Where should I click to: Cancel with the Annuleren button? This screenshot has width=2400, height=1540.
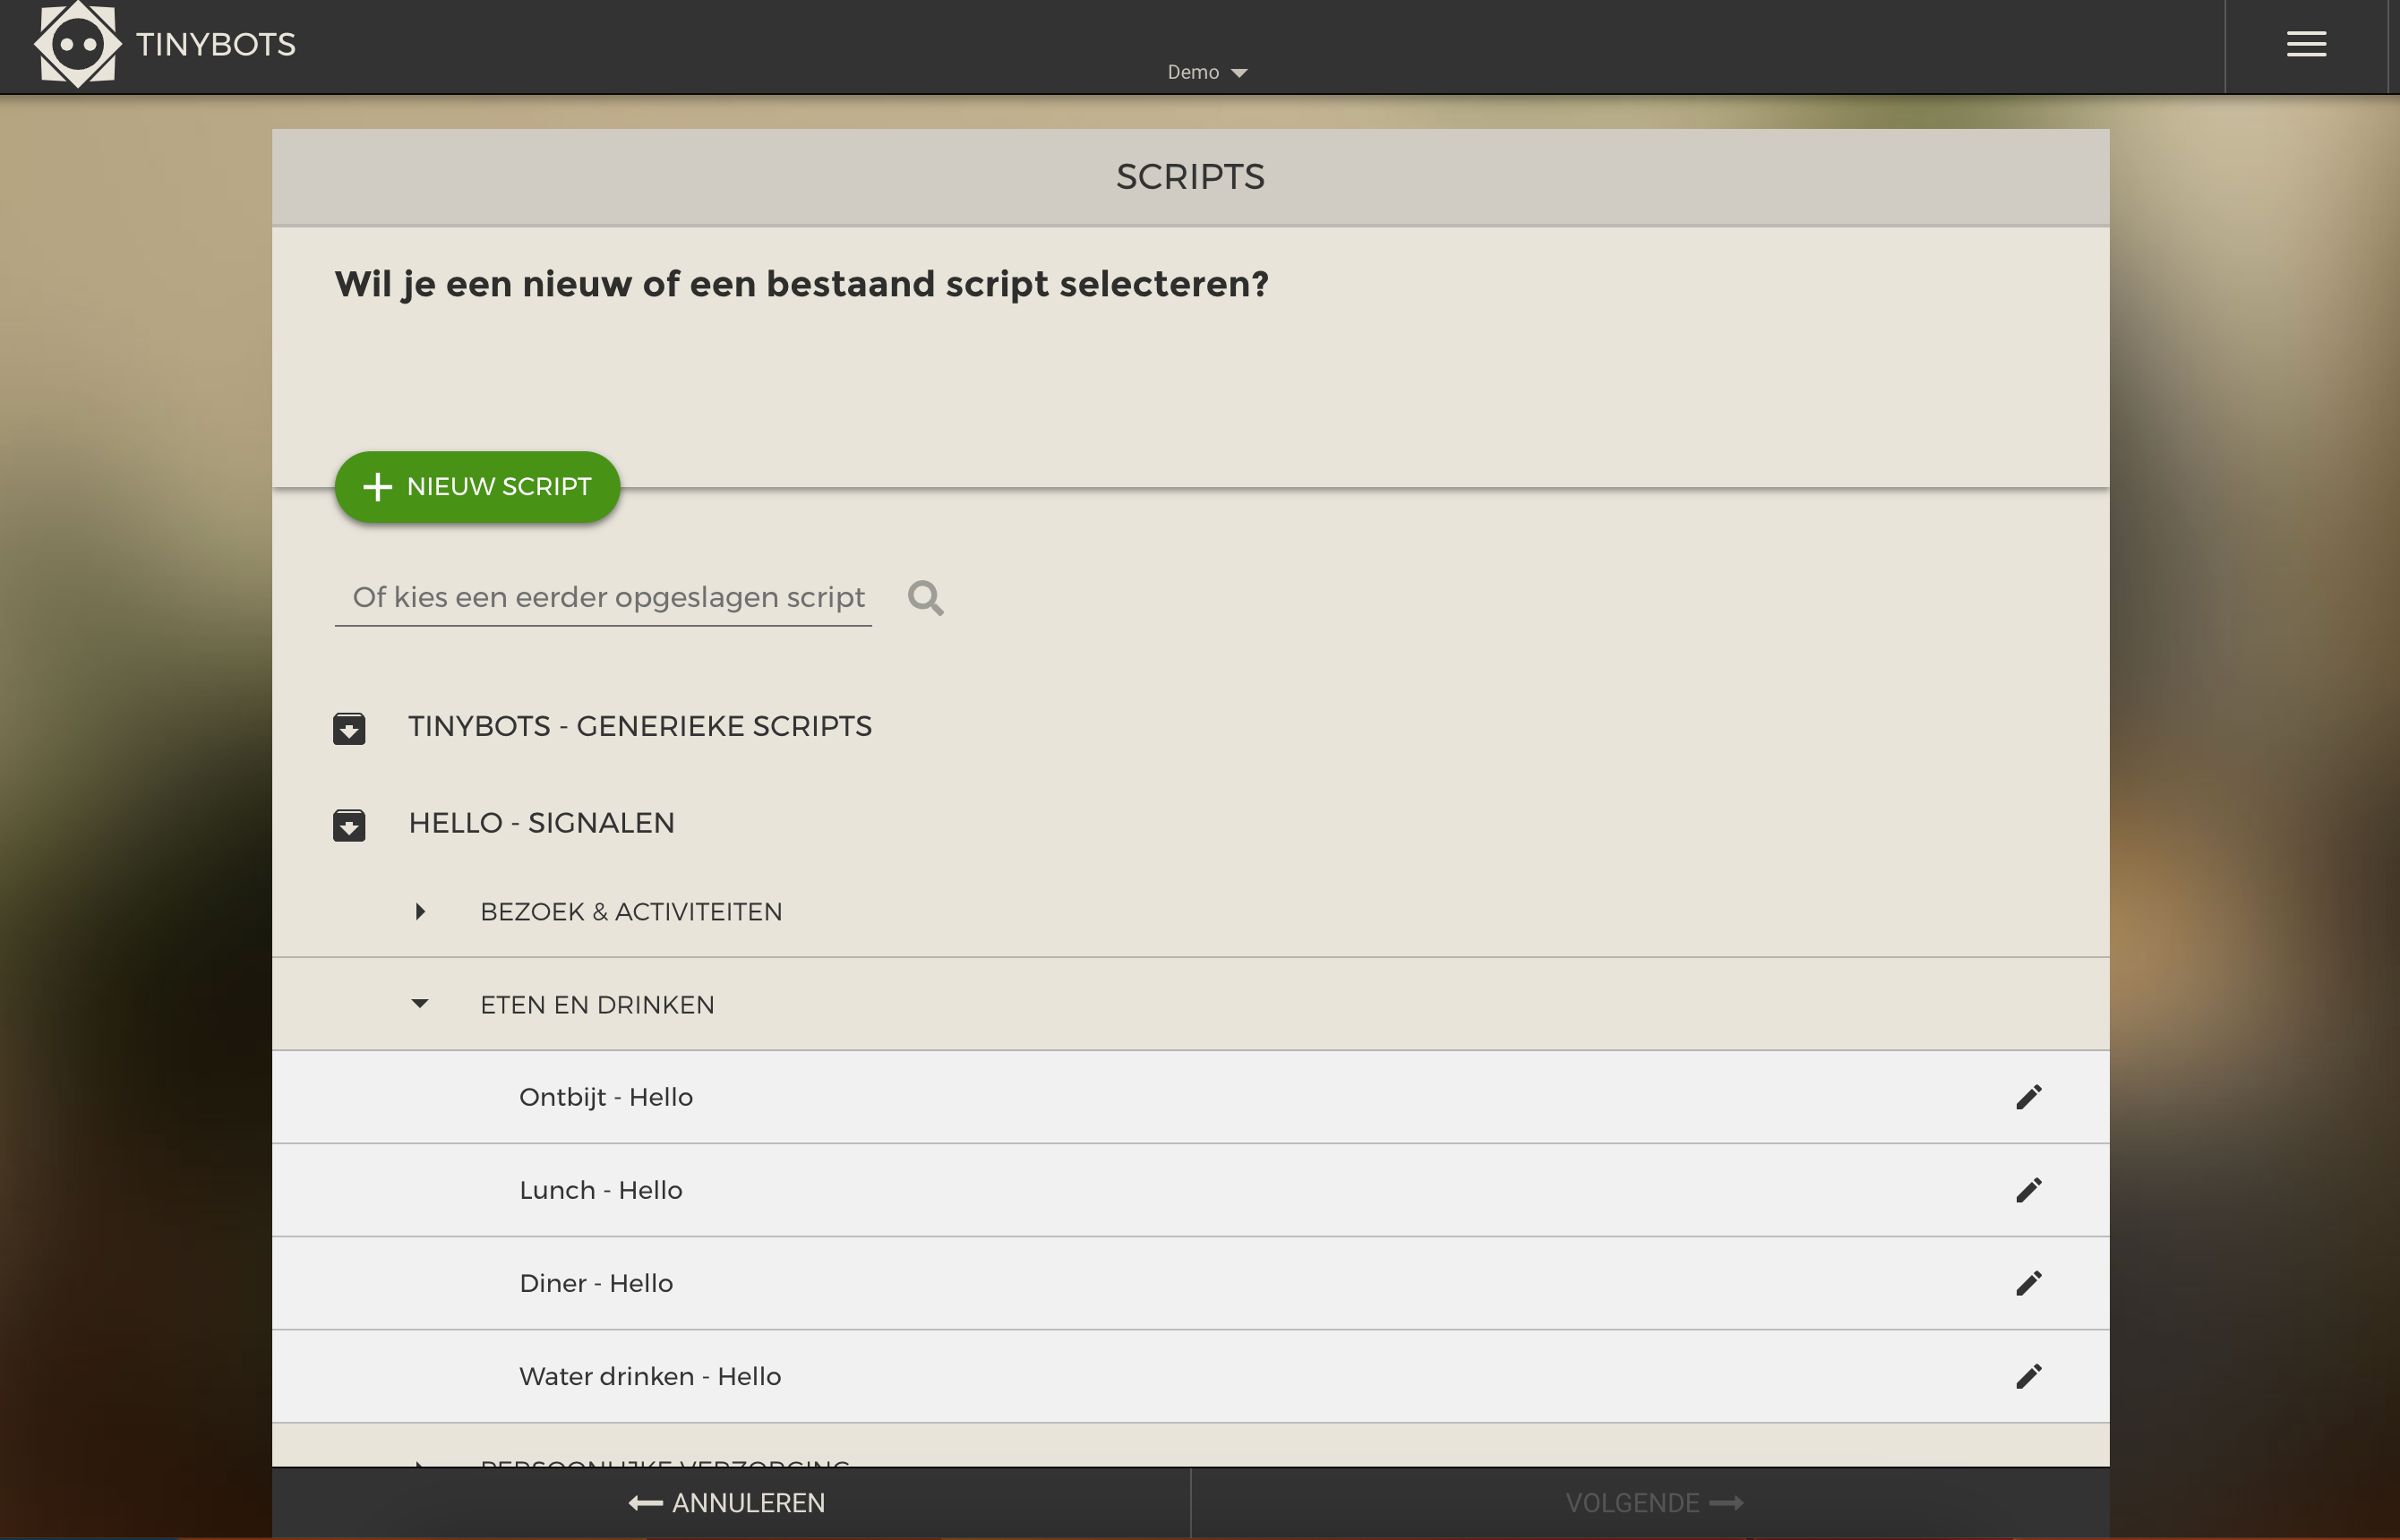pyautogui.click(x=730, y=1502)
